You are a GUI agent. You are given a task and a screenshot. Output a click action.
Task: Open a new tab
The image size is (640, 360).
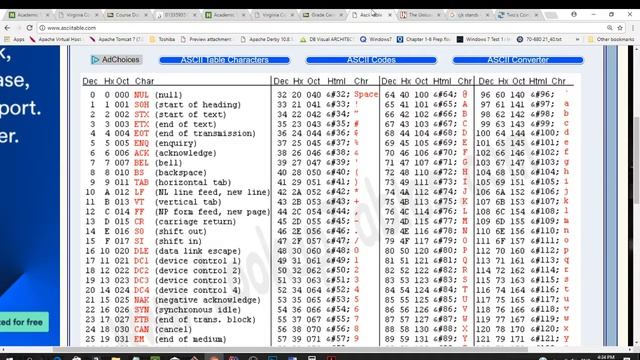click(x=551, y=15)
